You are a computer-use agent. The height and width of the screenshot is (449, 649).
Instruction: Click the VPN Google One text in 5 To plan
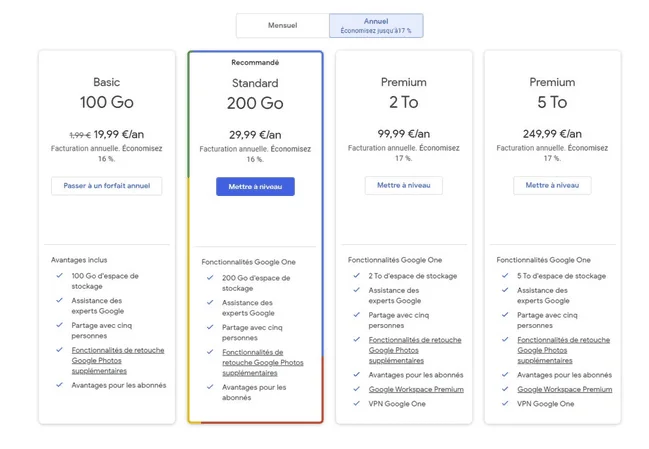click(x=546, y=403)
